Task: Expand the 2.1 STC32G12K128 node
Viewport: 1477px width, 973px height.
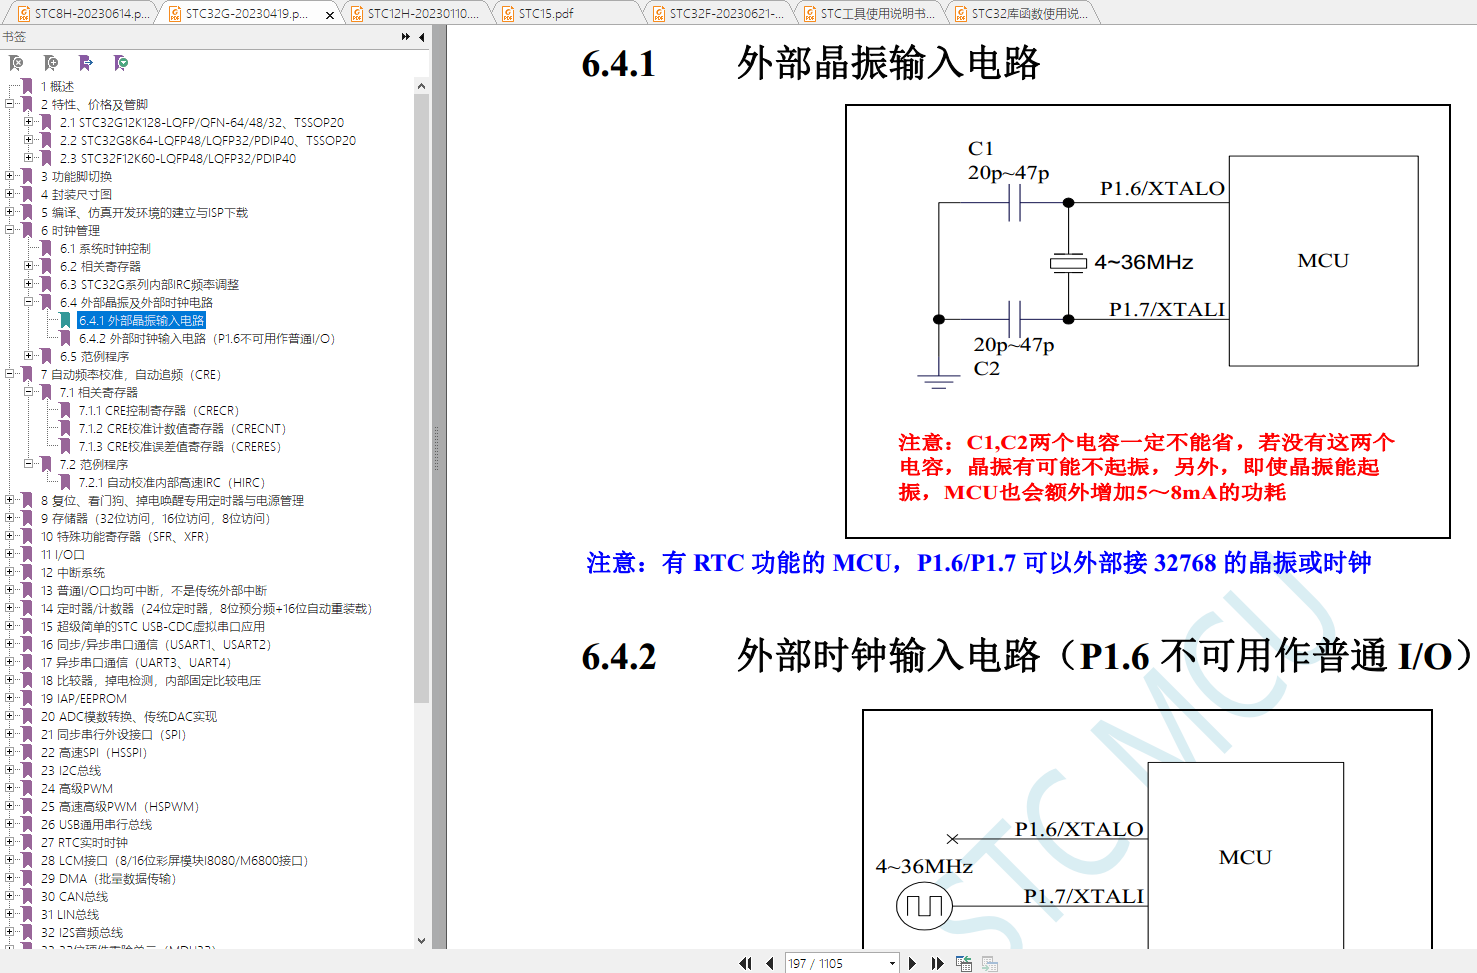Action: (x=29, y=122)
